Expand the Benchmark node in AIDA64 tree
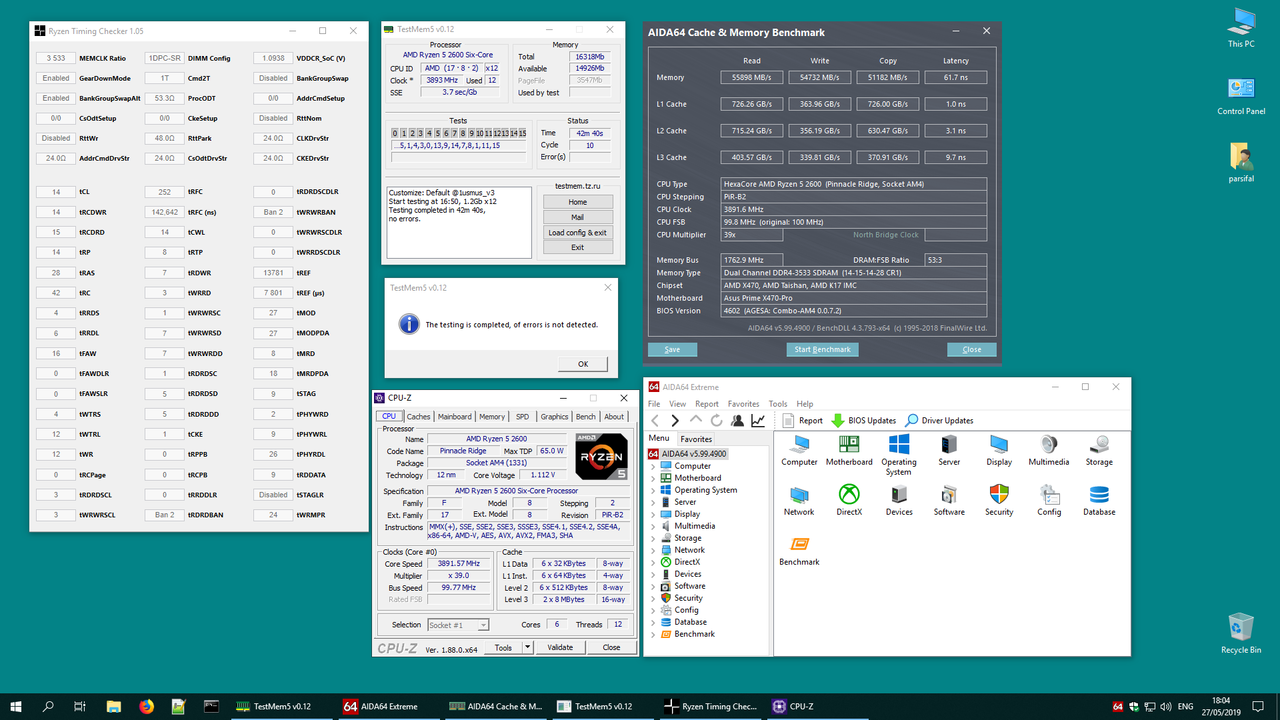 click(654, 634)
